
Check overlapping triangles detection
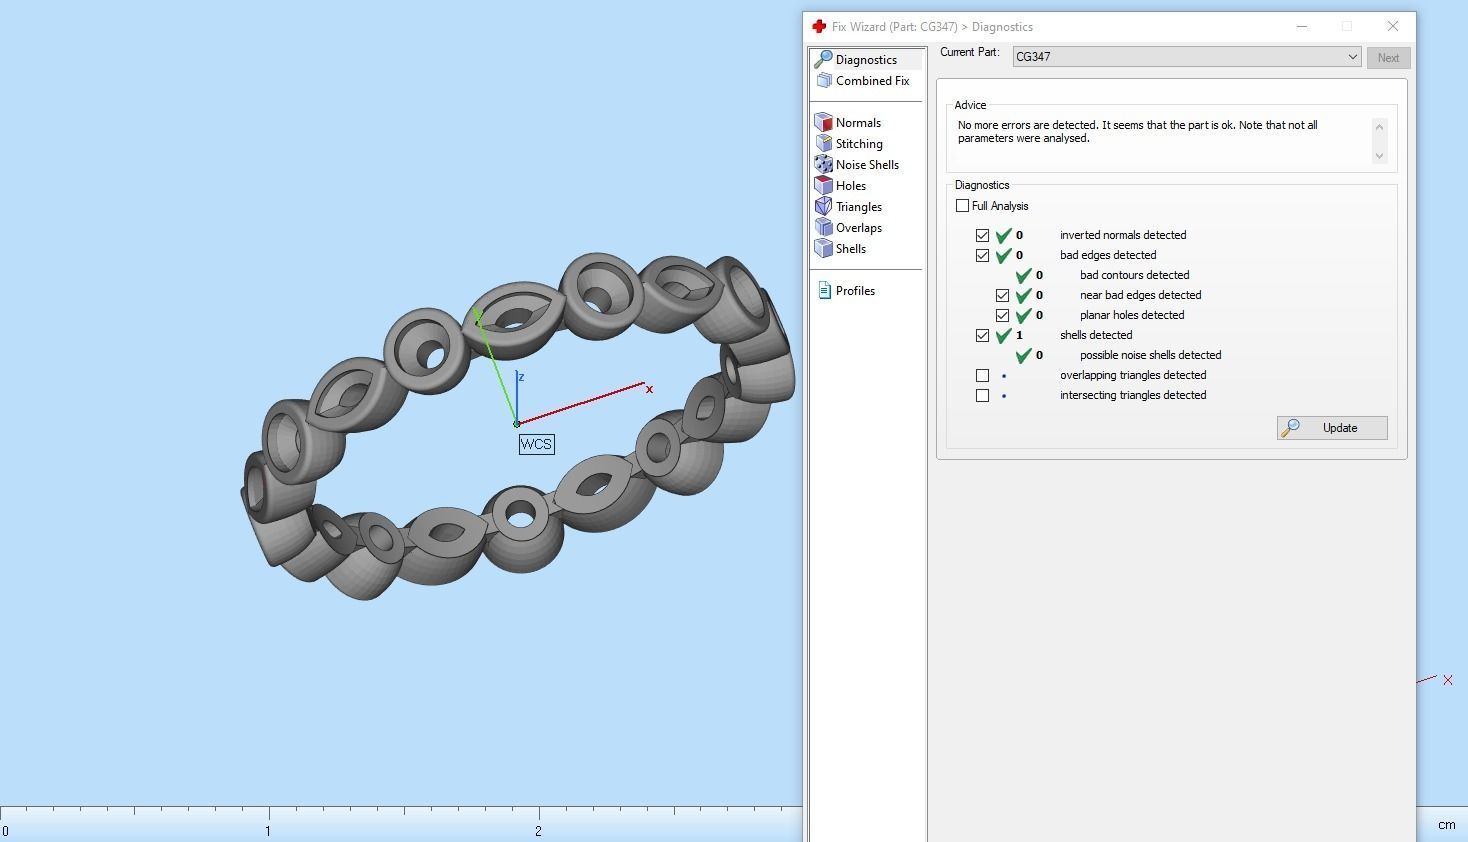pos(983,375)
